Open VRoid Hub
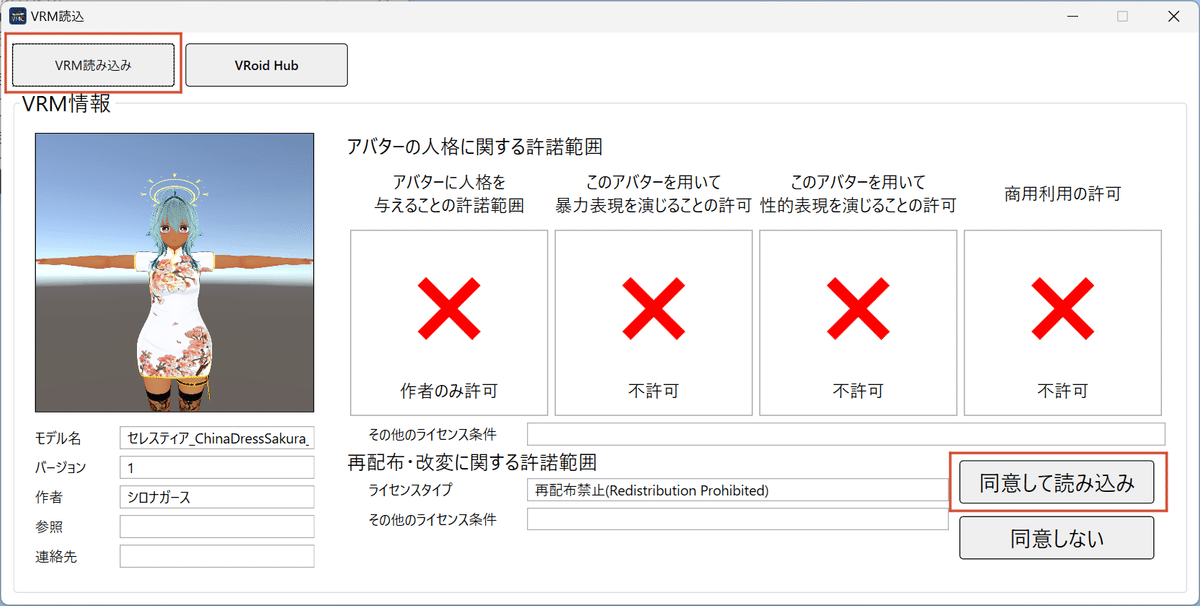Screen dimensions: 1200x606 pos(266,65)
